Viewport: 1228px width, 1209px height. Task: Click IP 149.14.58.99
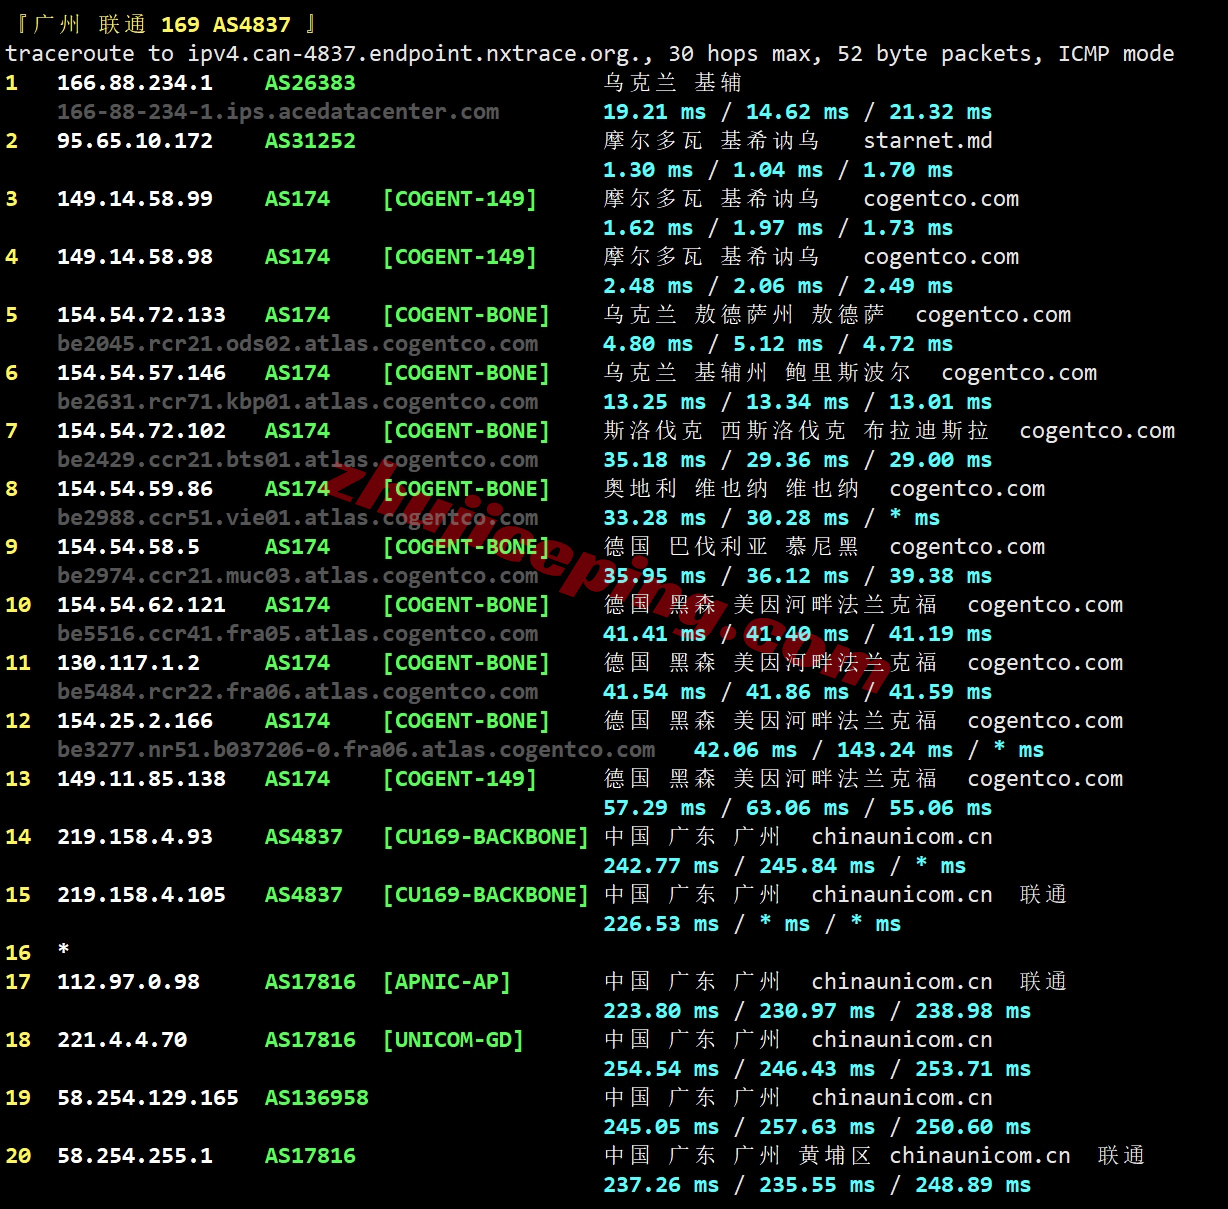[x=135, y=199]
